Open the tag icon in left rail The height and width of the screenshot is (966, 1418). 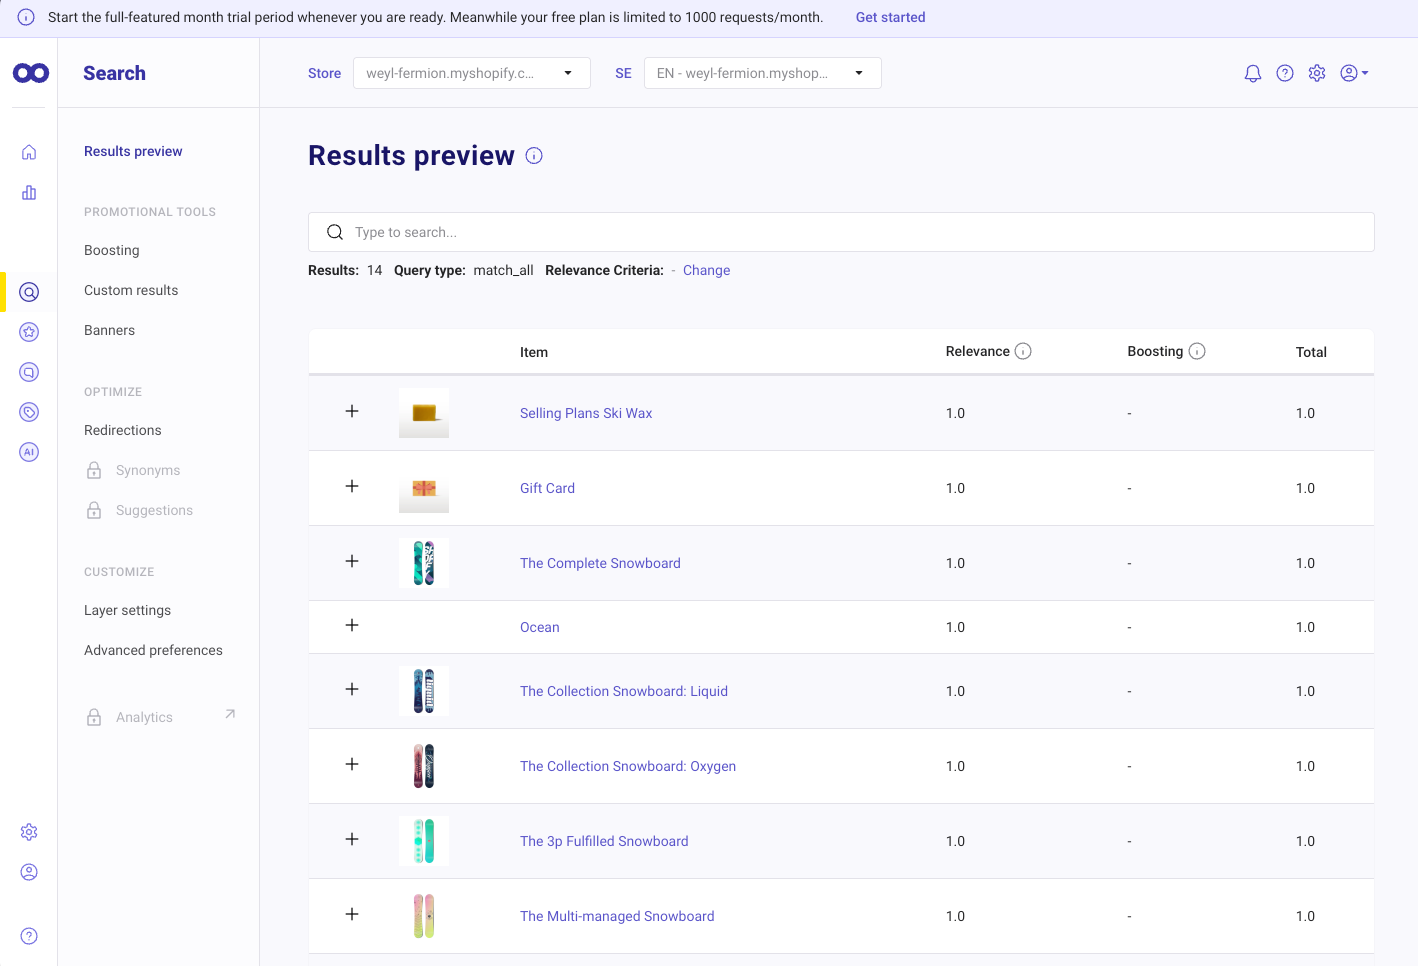pos(29,412)
